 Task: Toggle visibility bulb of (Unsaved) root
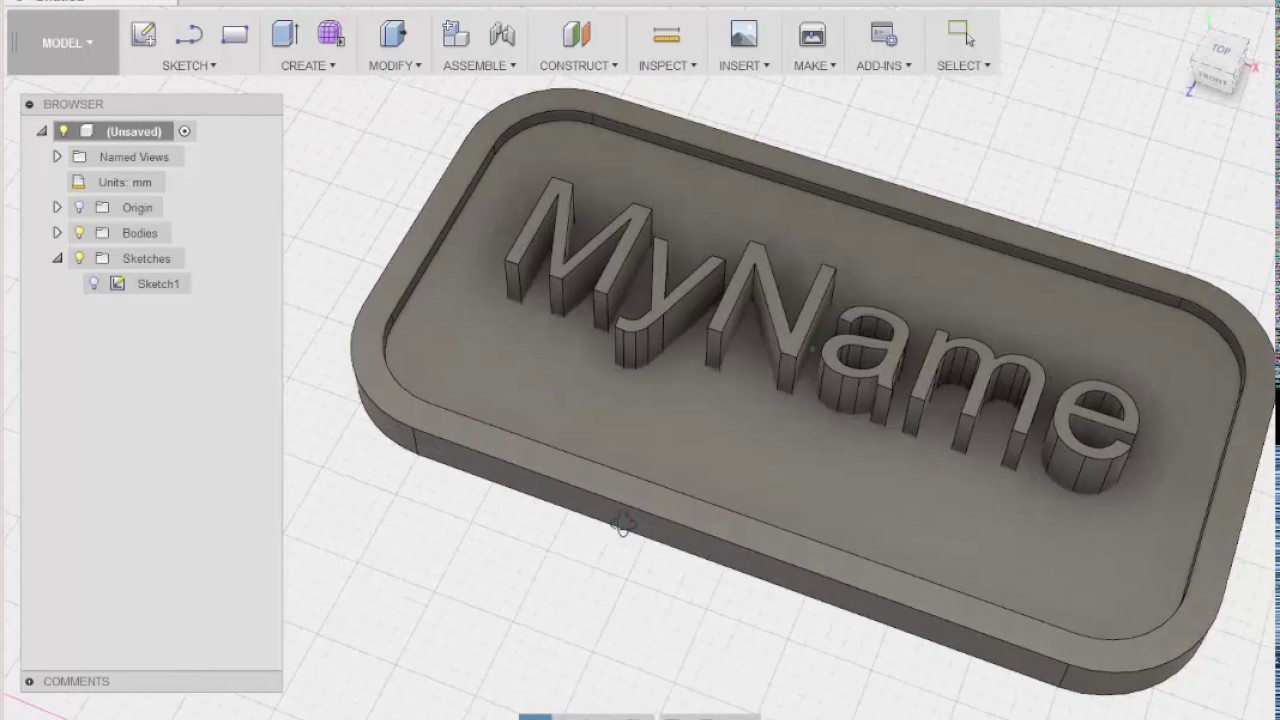[x=64, y=131]
